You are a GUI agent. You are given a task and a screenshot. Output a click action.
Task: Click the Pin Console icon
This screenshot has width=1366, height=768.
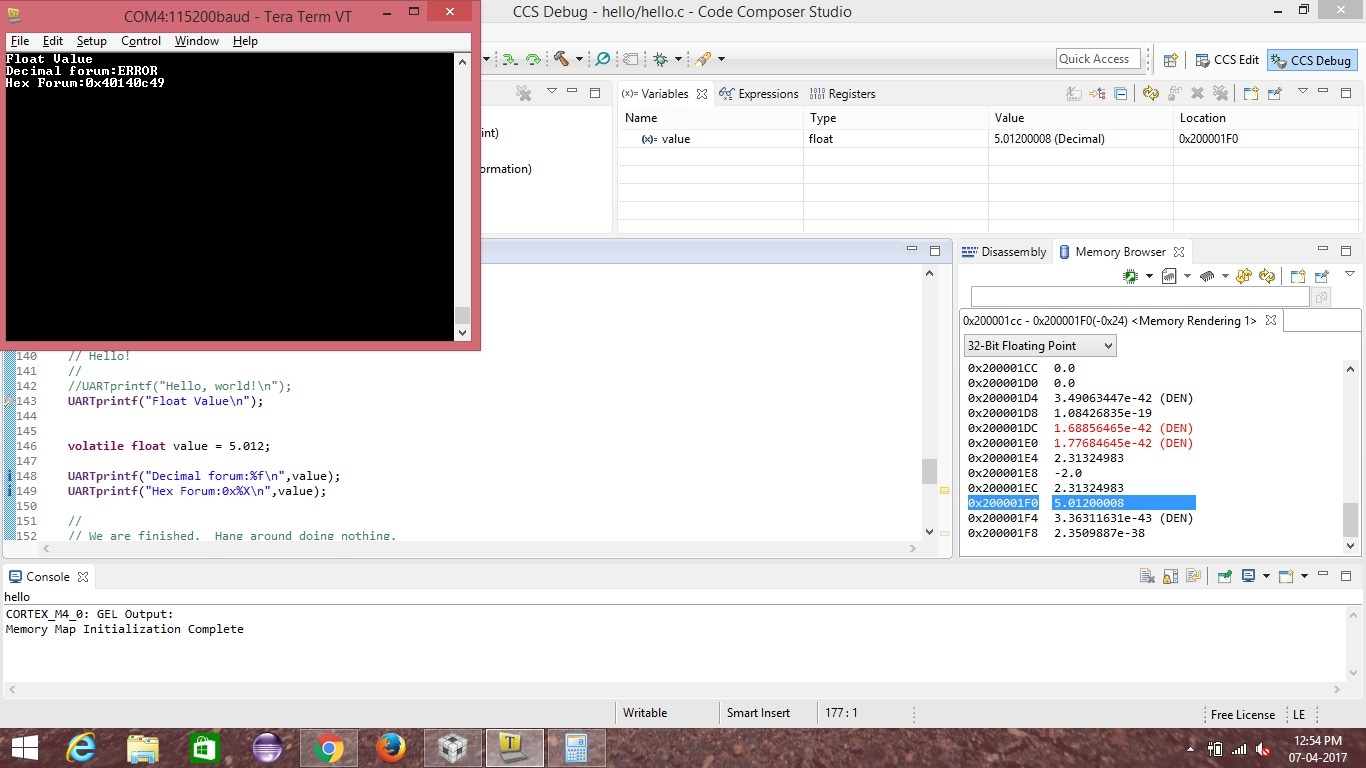point(1223,576)
